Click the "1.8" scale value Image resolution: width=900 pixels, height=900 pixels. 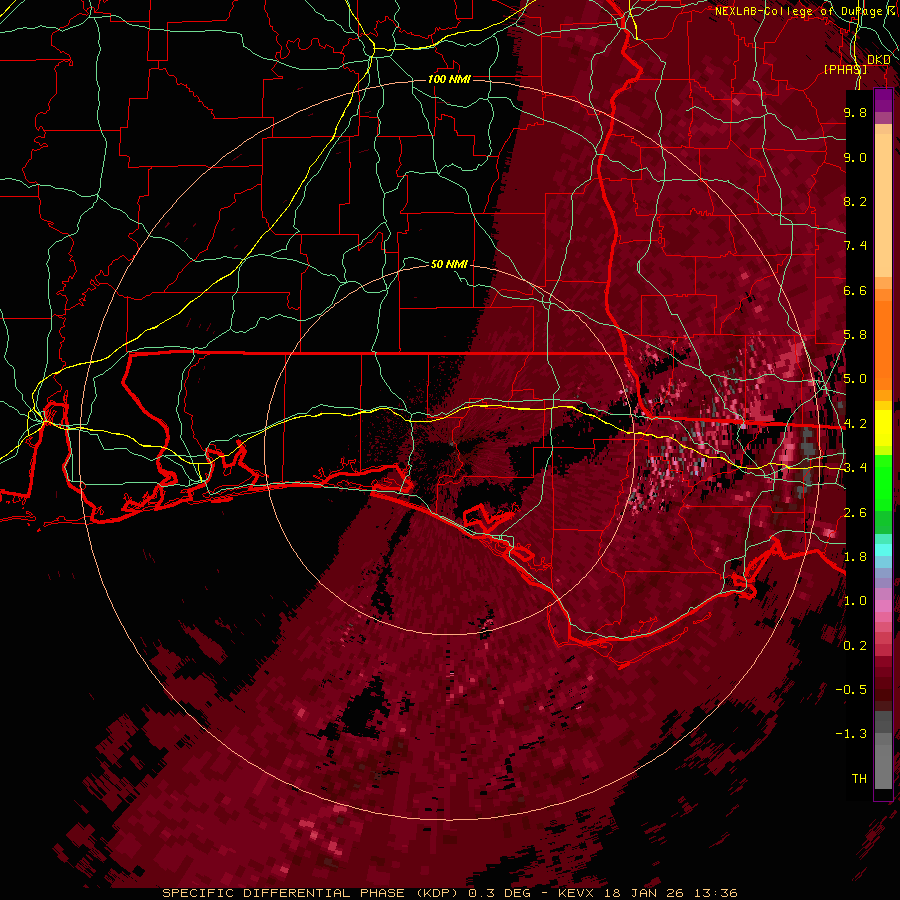coord(855,557)
